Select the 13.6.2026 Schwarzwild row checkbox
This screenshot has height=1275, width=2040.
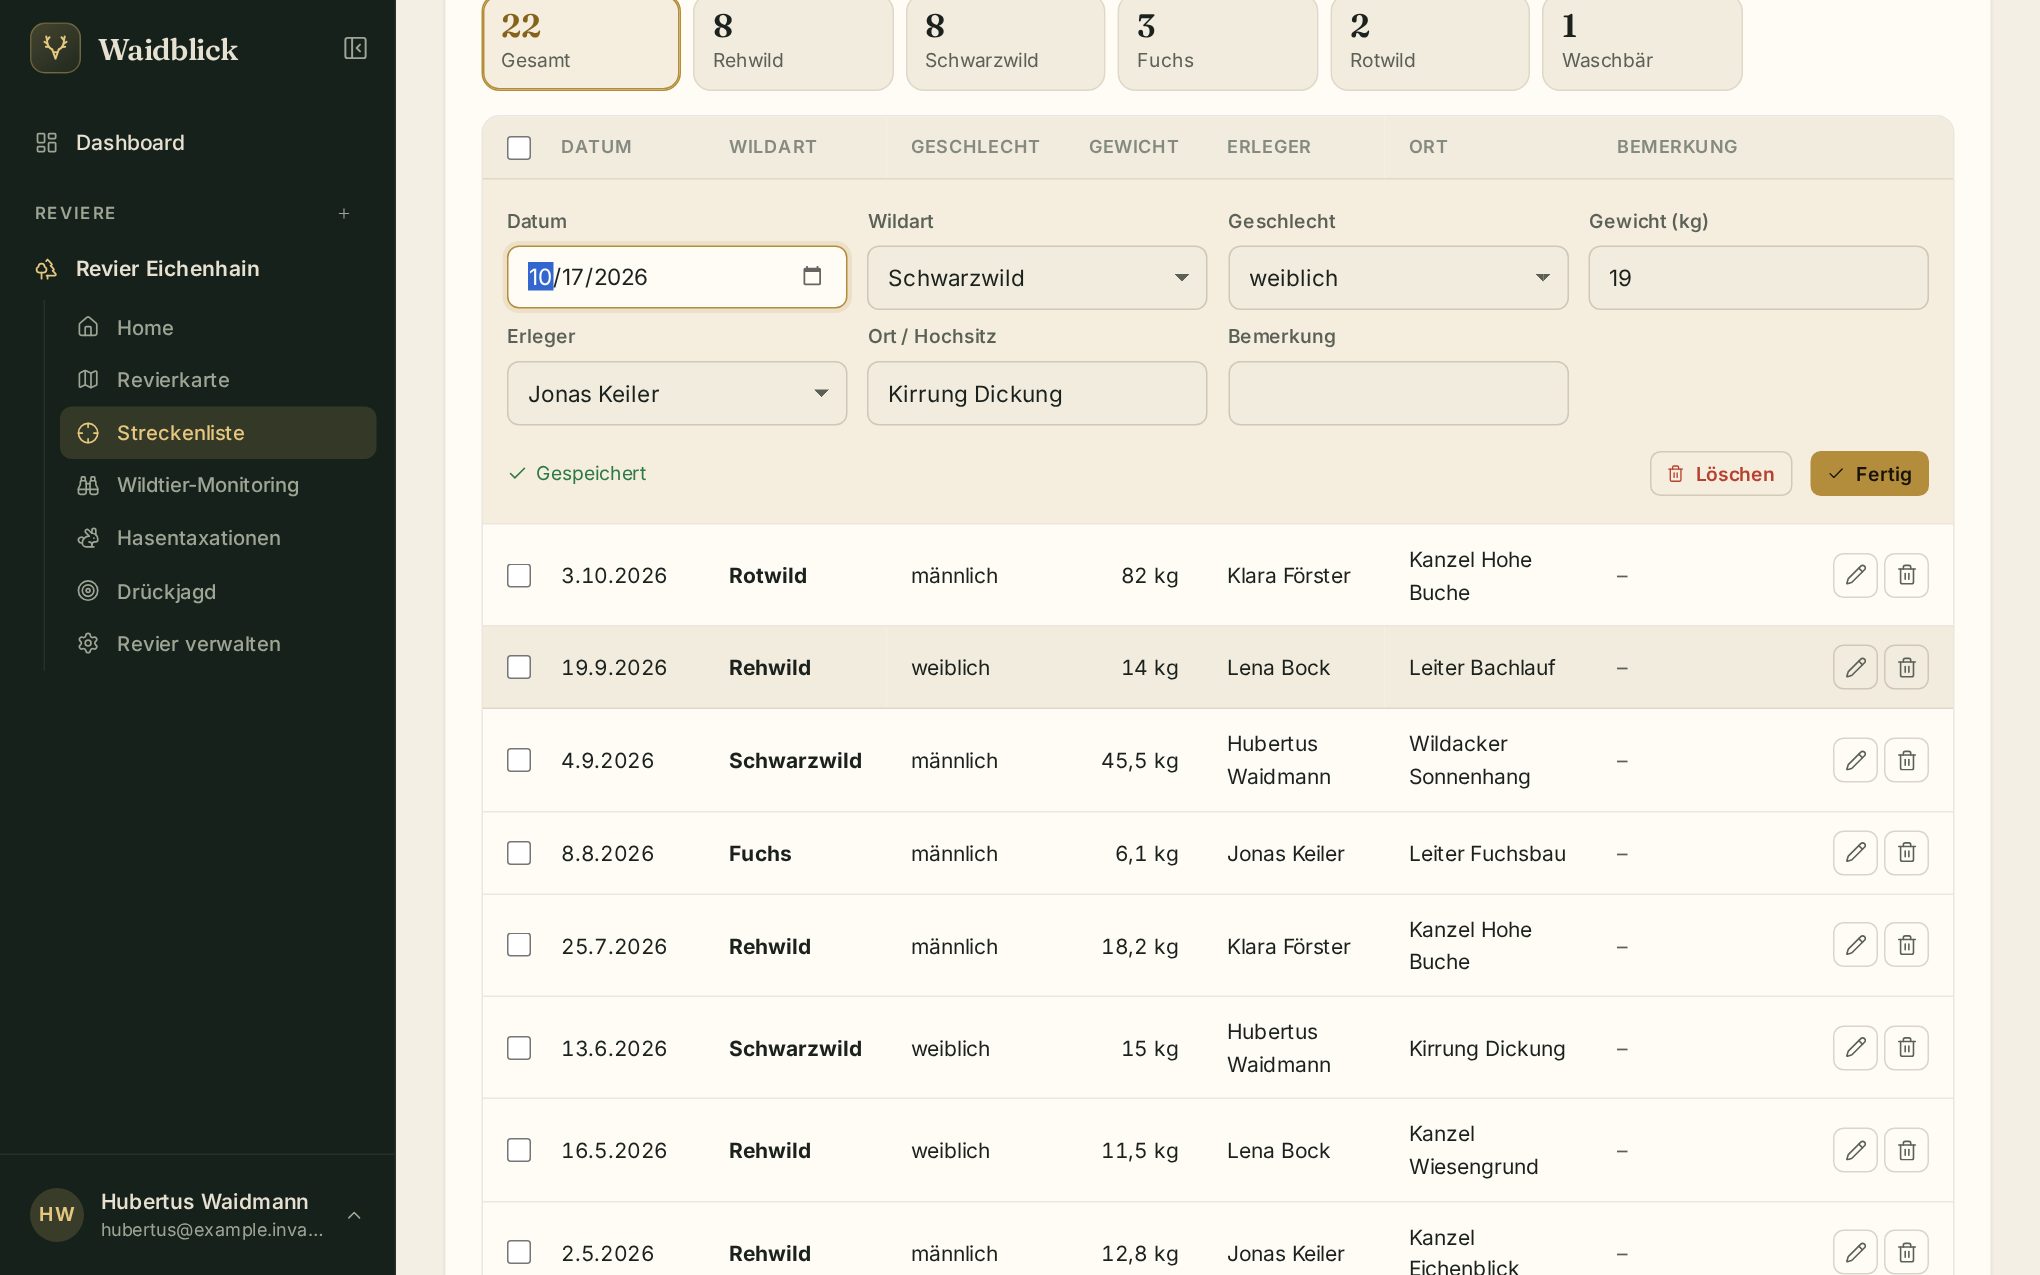(x=519, y=1048)
